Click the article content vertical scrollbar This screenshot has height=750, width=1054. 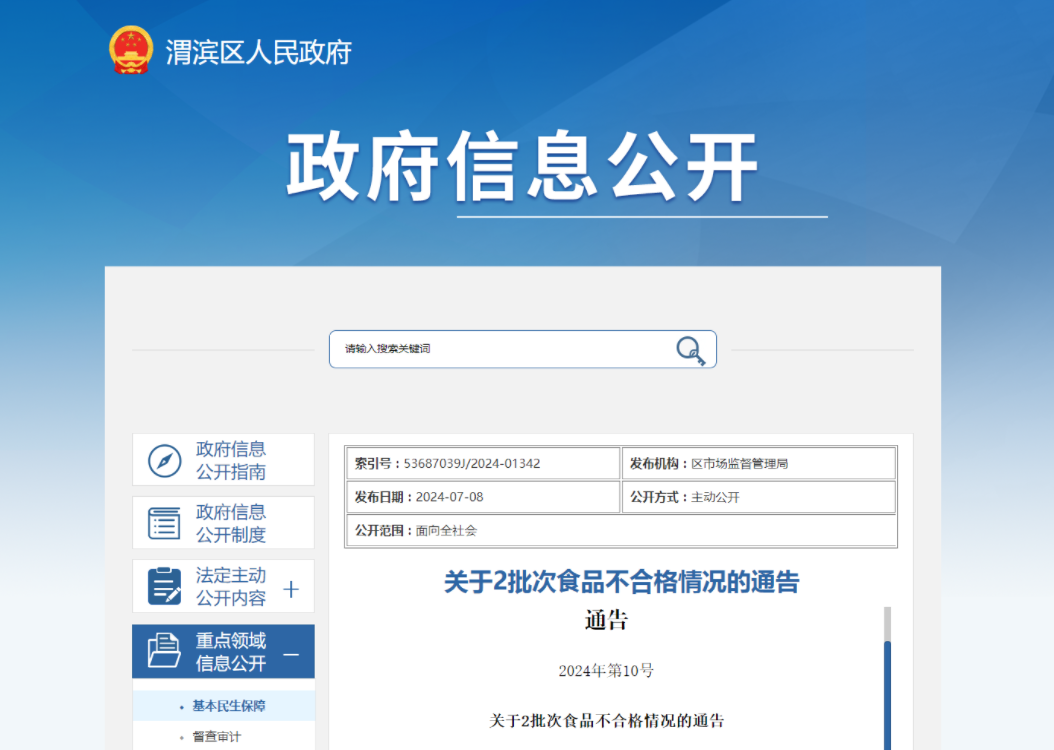[886, 690]
